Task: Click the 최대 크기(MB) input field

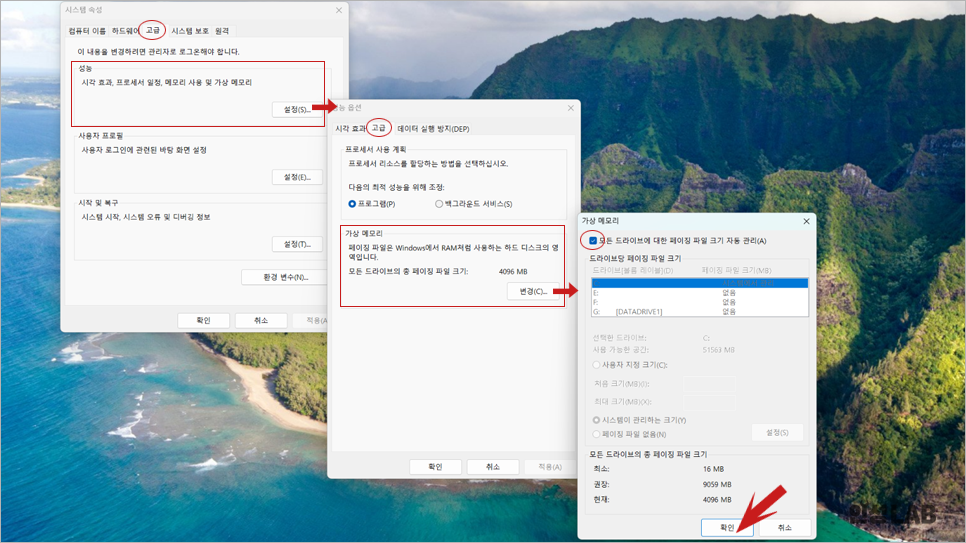Action: [x=709, y=402]
